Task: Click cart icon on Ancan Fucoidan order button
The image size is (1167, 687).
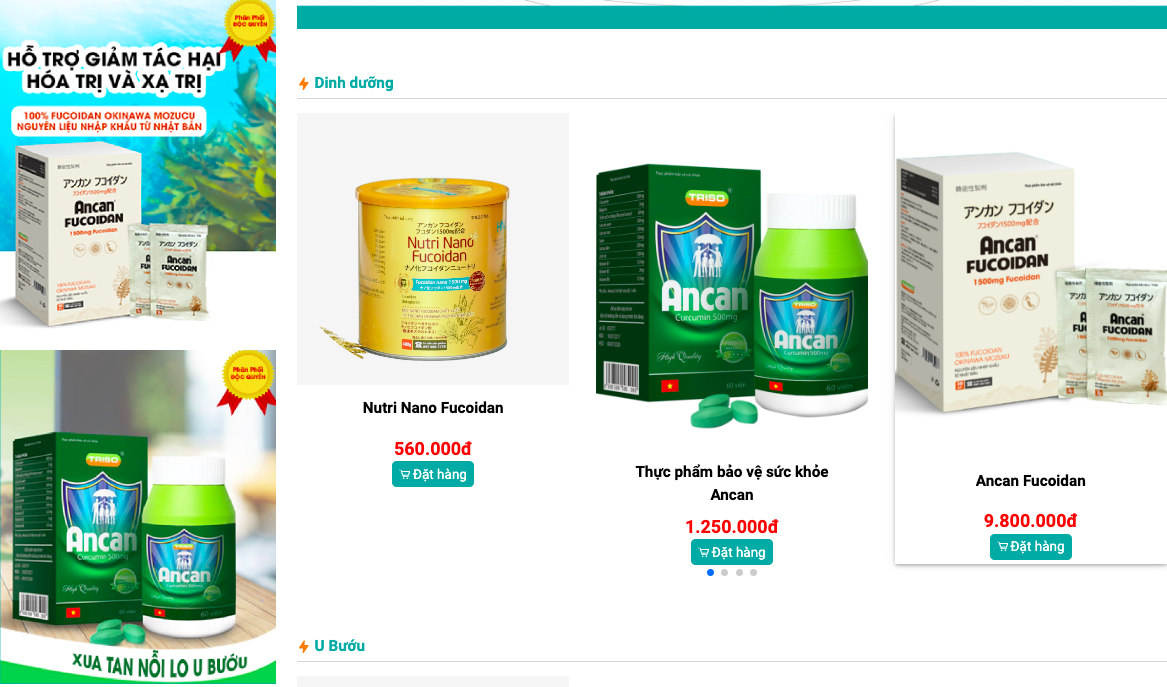Action: 1003,547
